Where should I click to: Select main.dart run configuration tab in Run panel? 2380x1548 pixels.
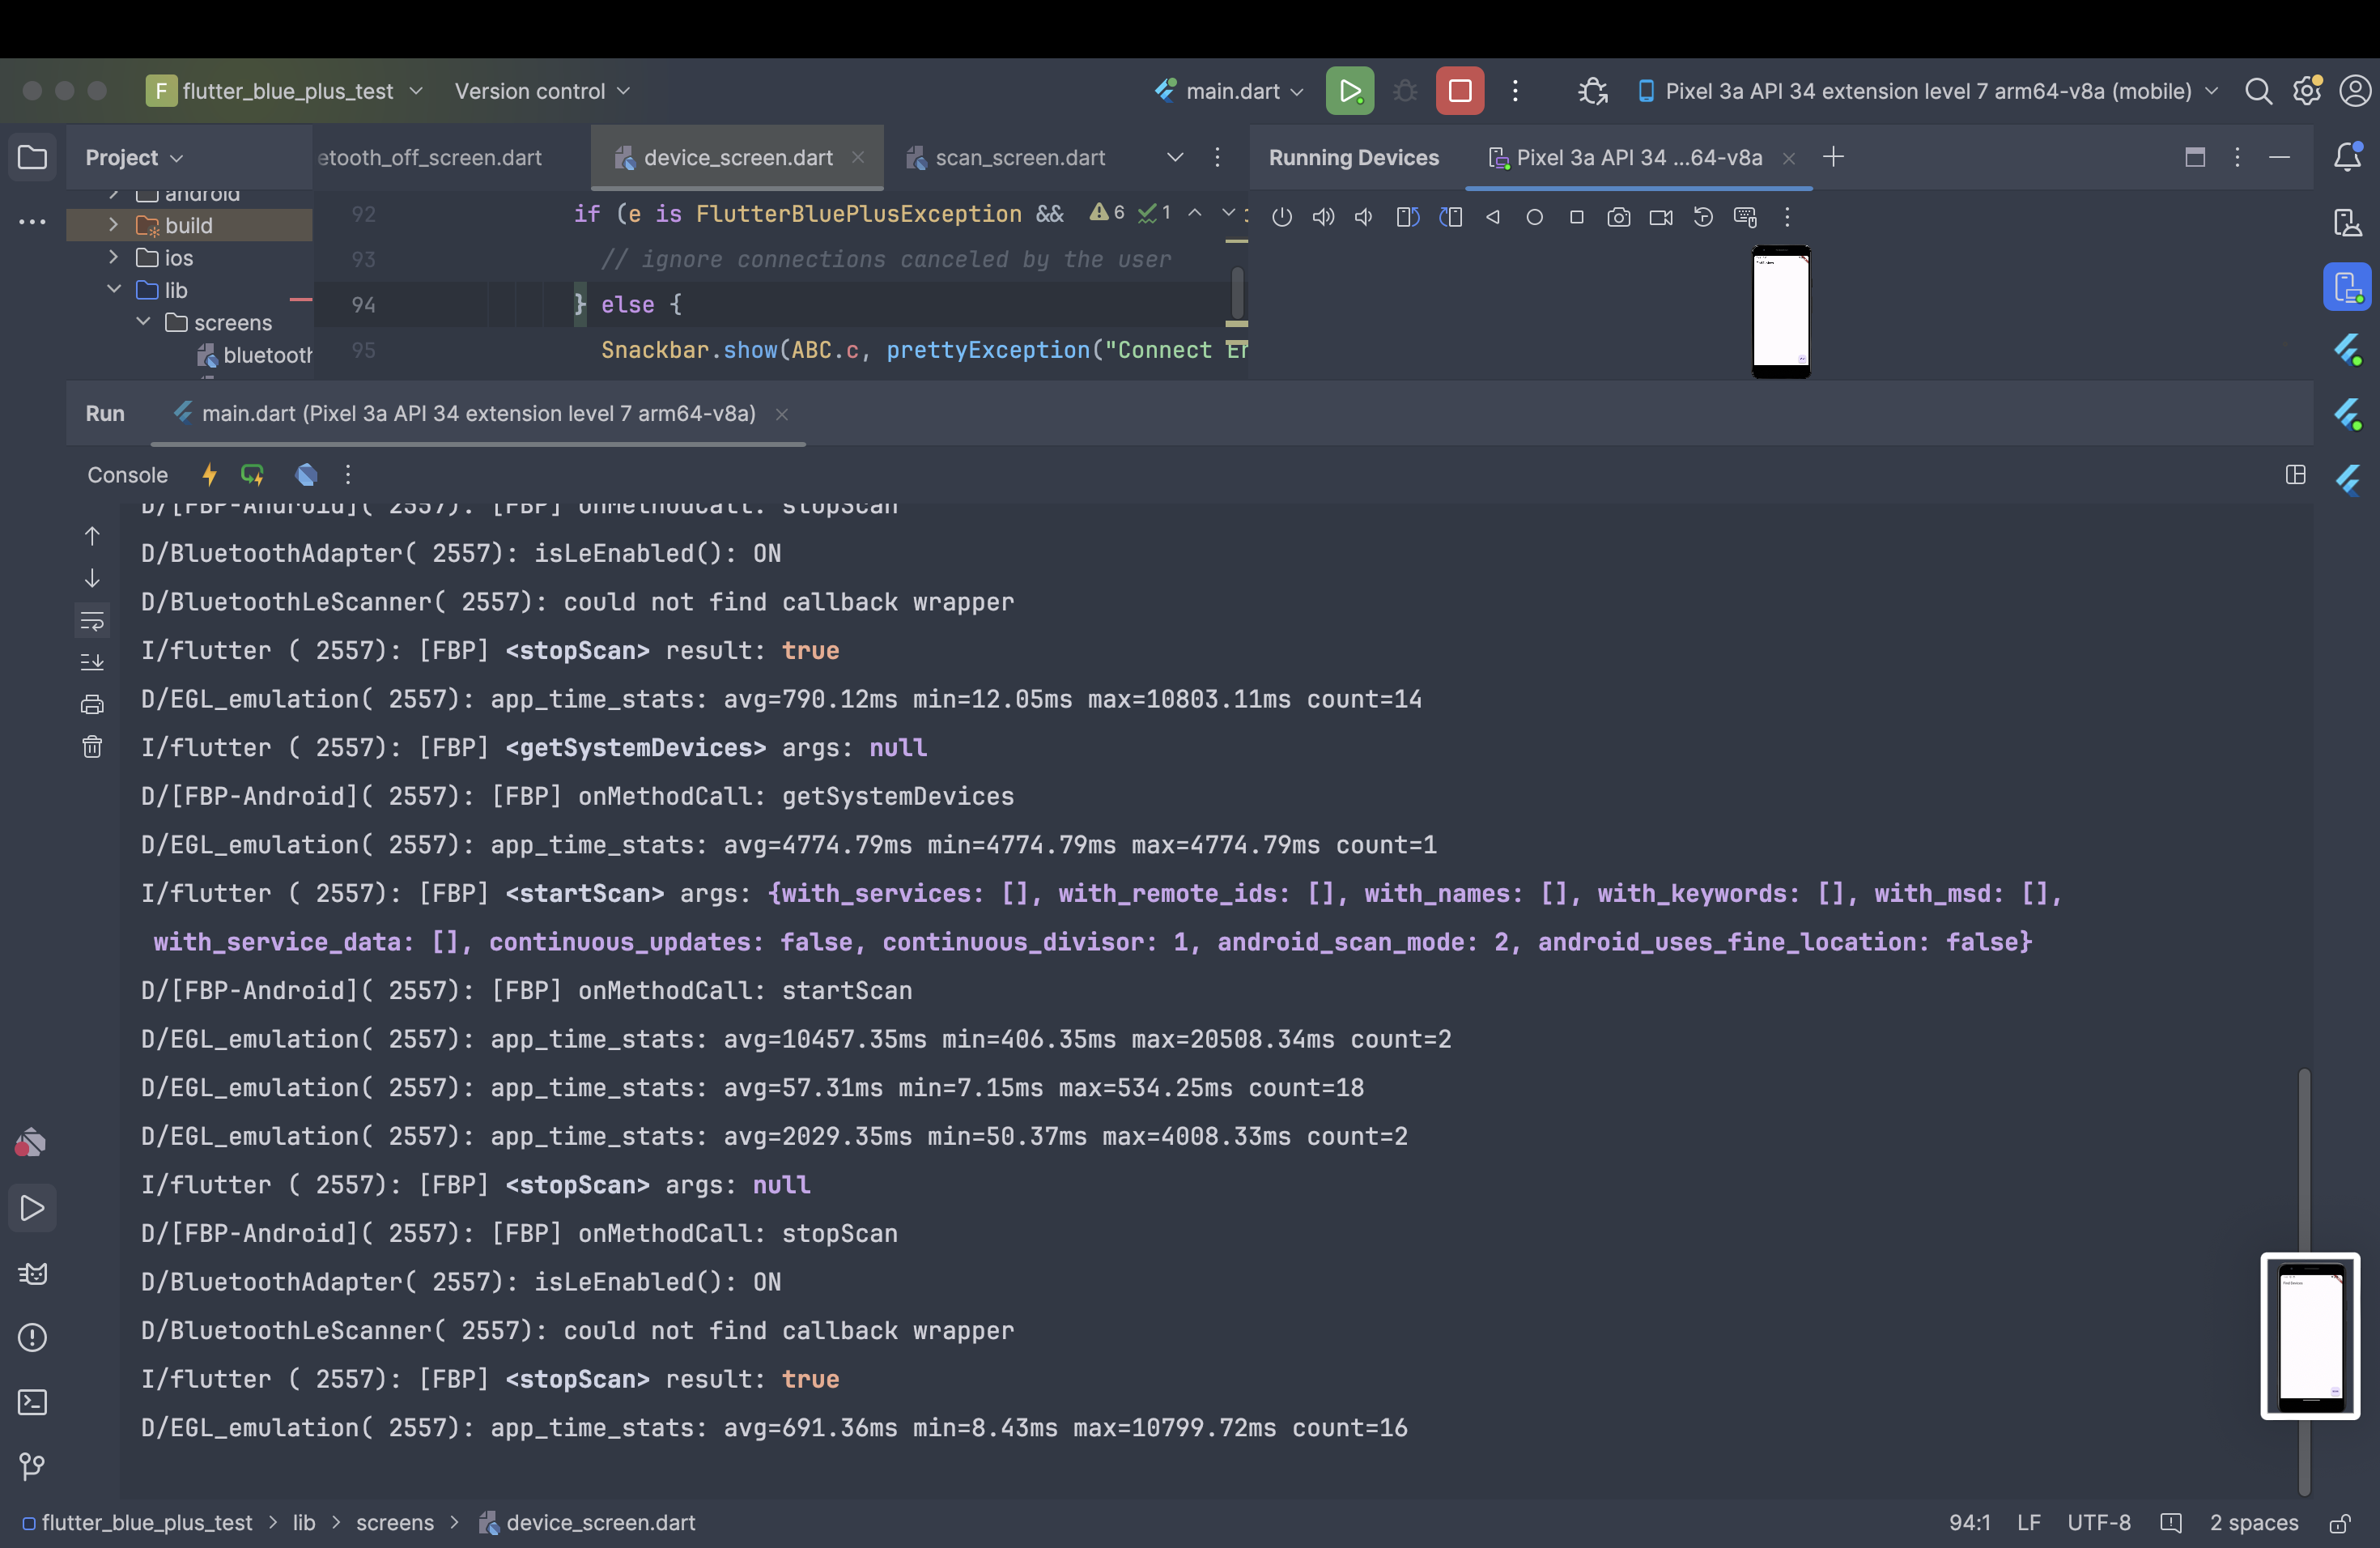tap(478, 414)
